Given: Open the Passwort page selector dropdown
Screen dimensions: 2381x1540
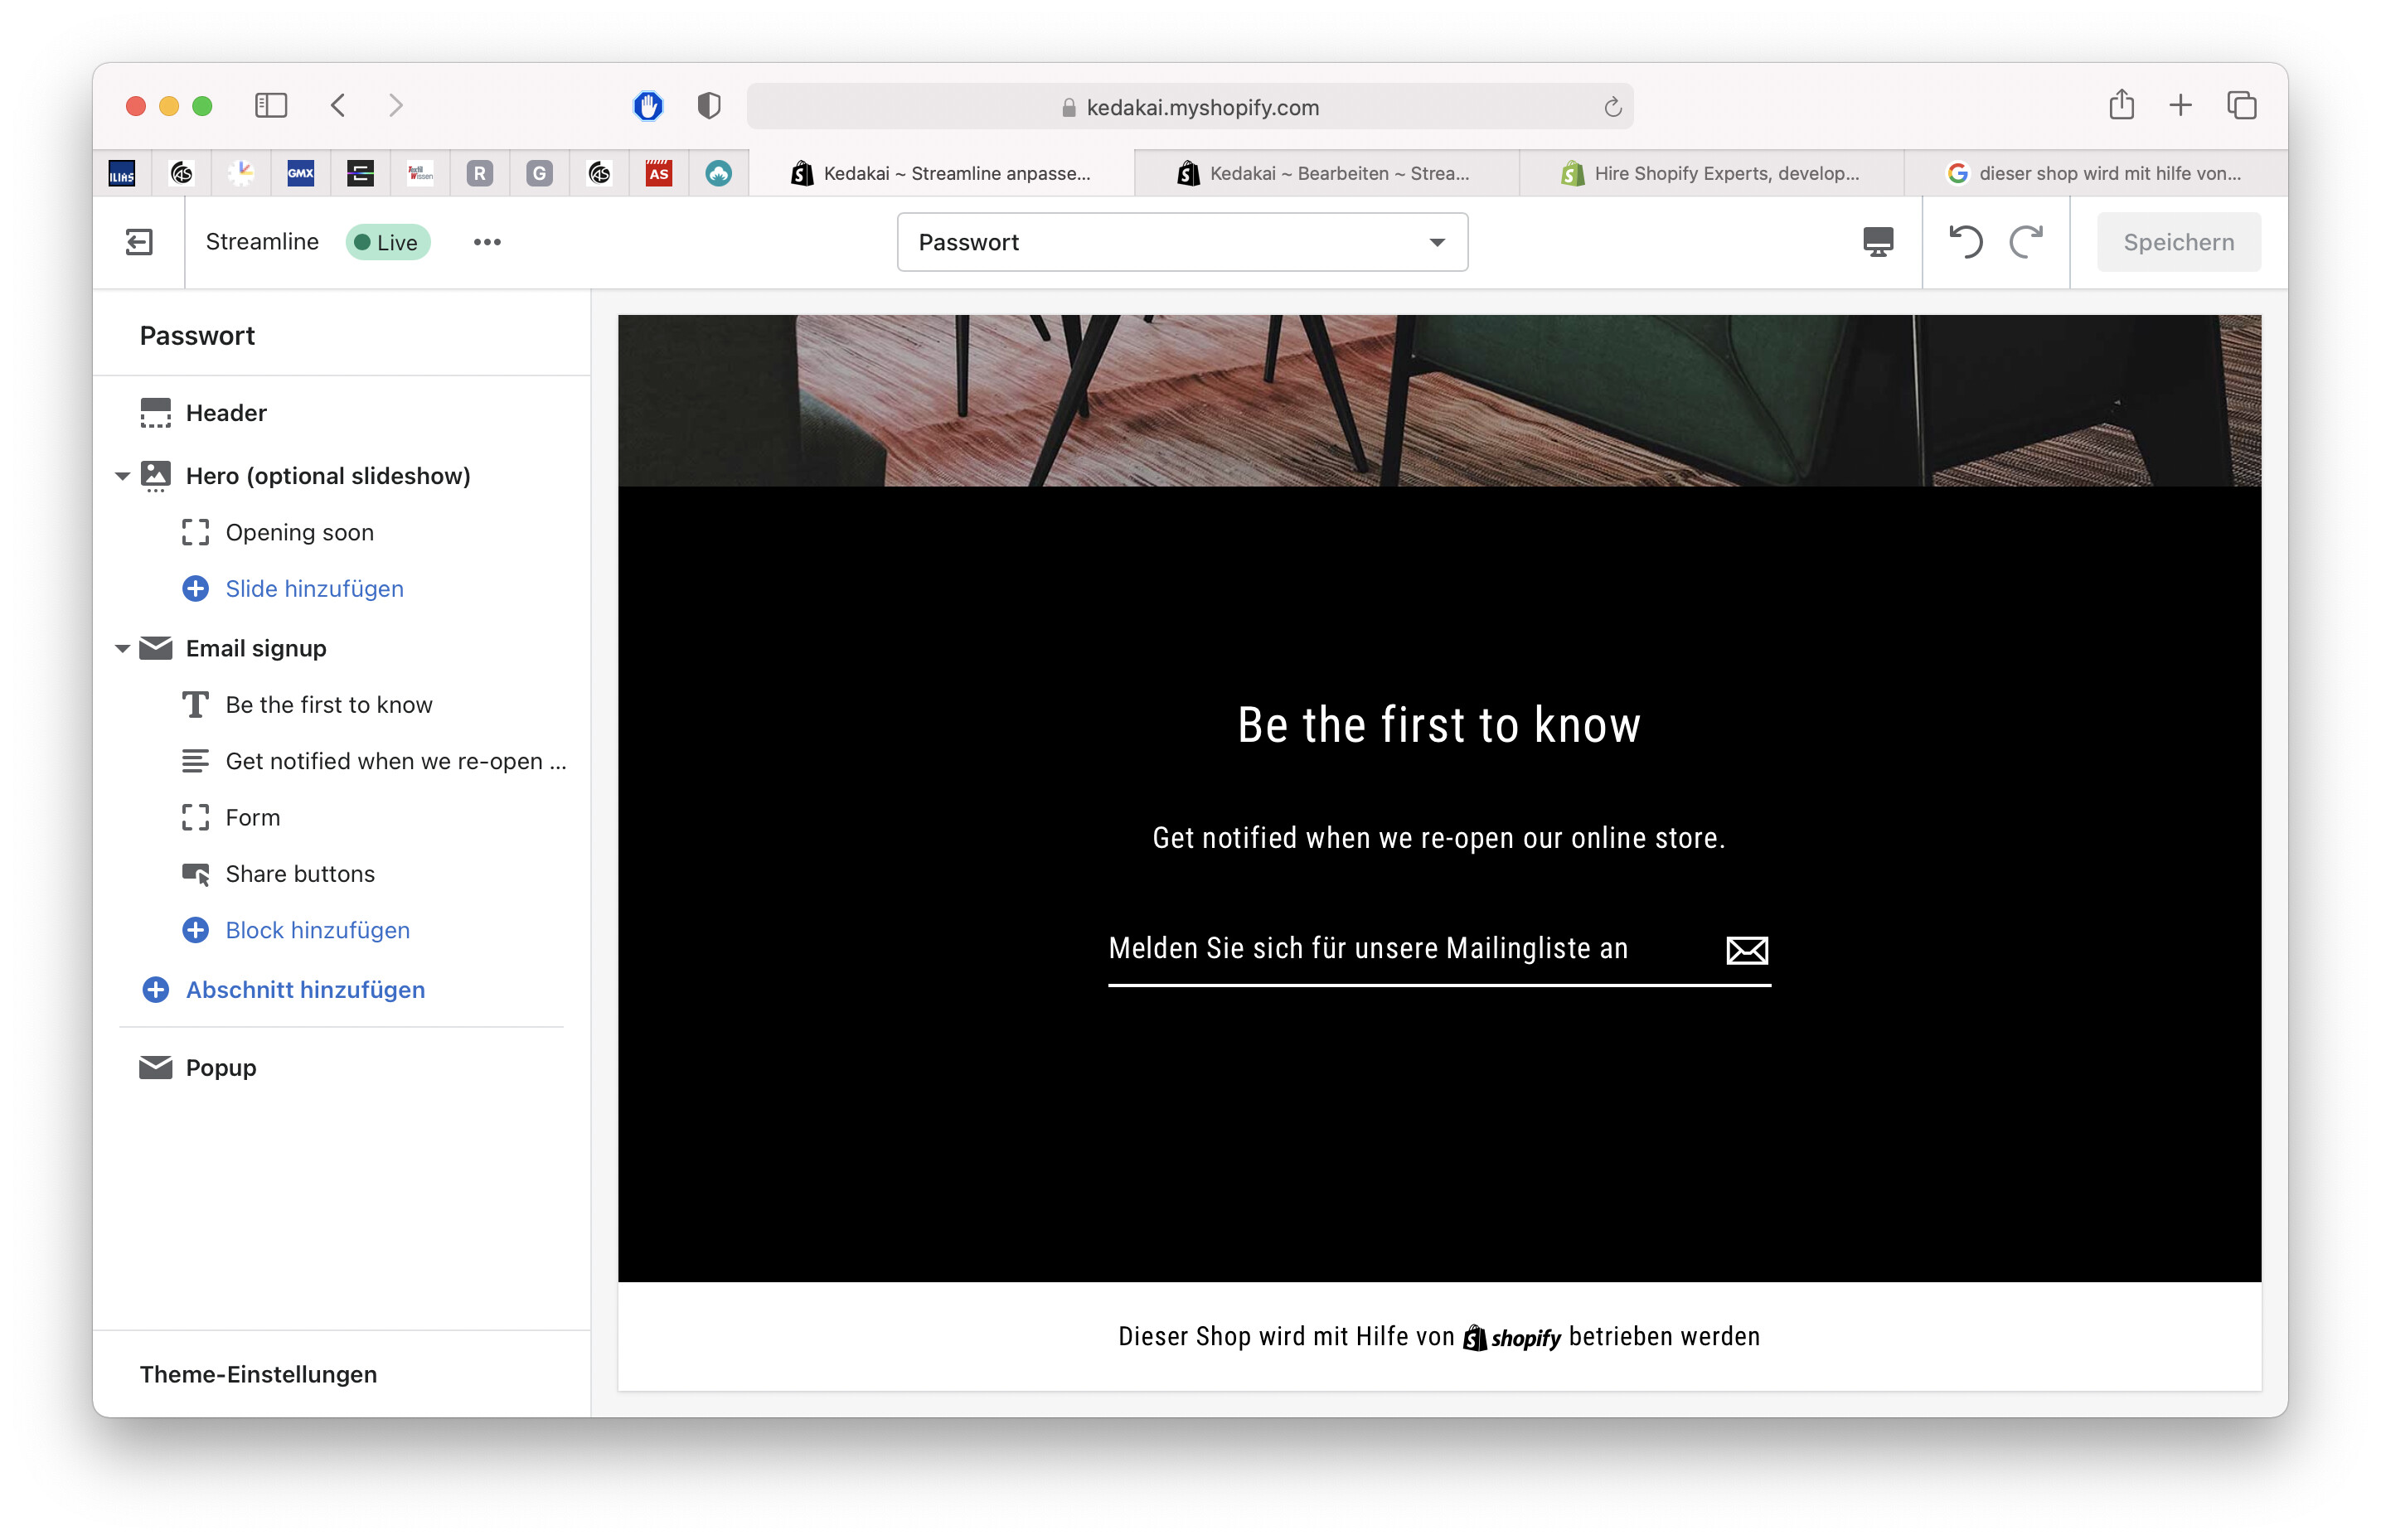Looking at the screenshot, I should pyautogui.click(x=1181, y=242).
